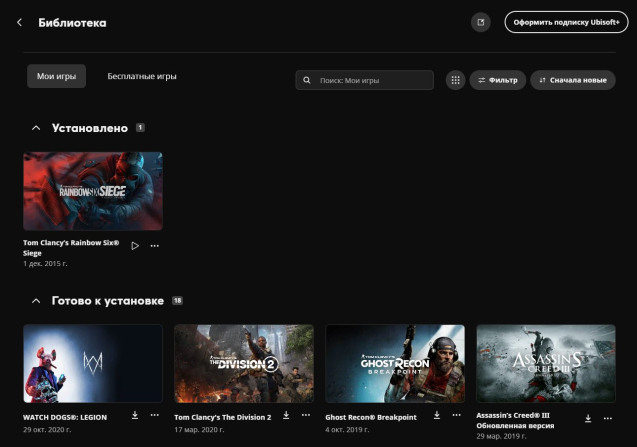Download Assassin's Creed III remastered
The height and width of the screenshot is (447, 637).
[x=588, y=418]
